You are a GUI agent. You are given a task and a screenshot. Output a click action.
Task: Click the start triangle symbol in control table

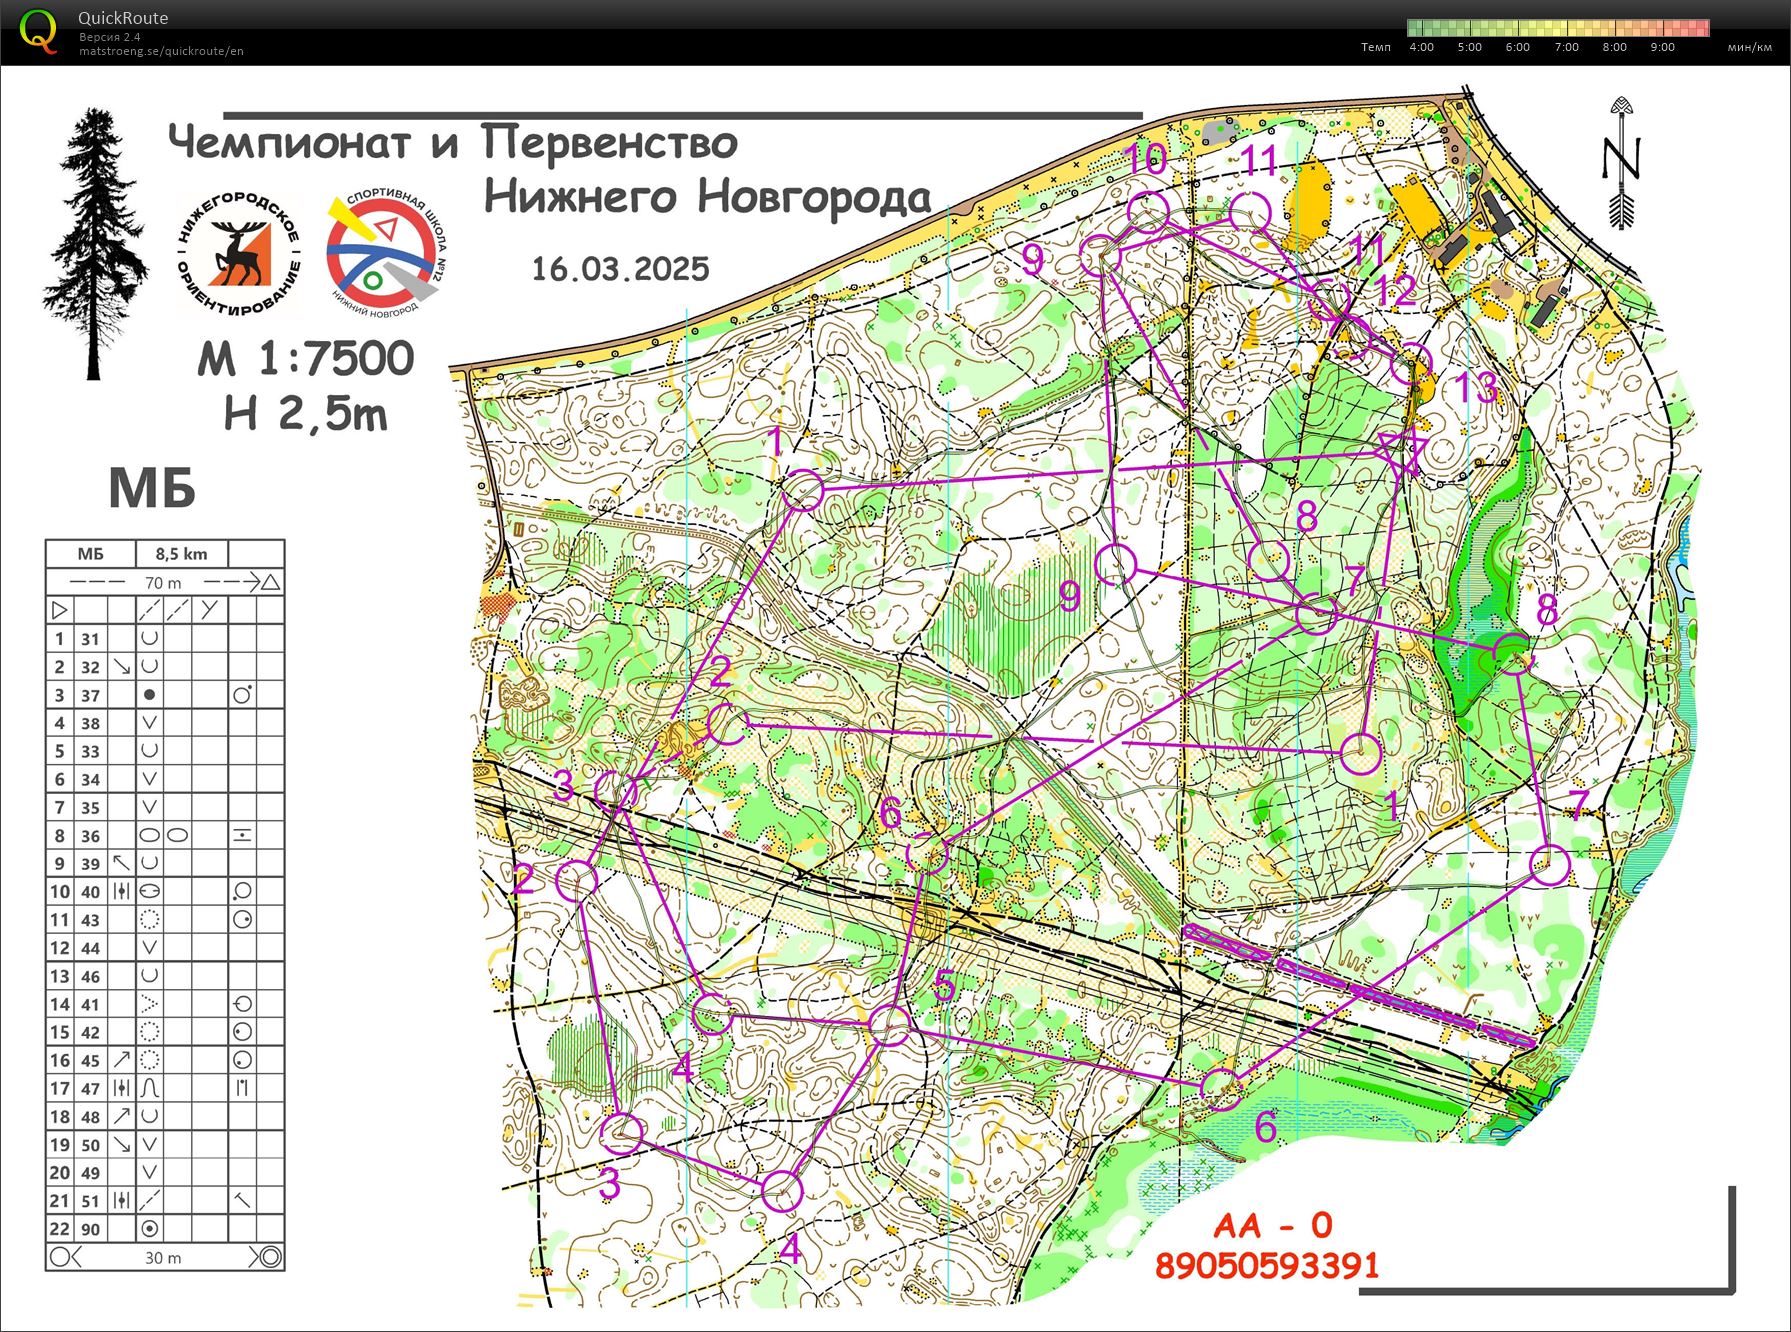point(59,609)
